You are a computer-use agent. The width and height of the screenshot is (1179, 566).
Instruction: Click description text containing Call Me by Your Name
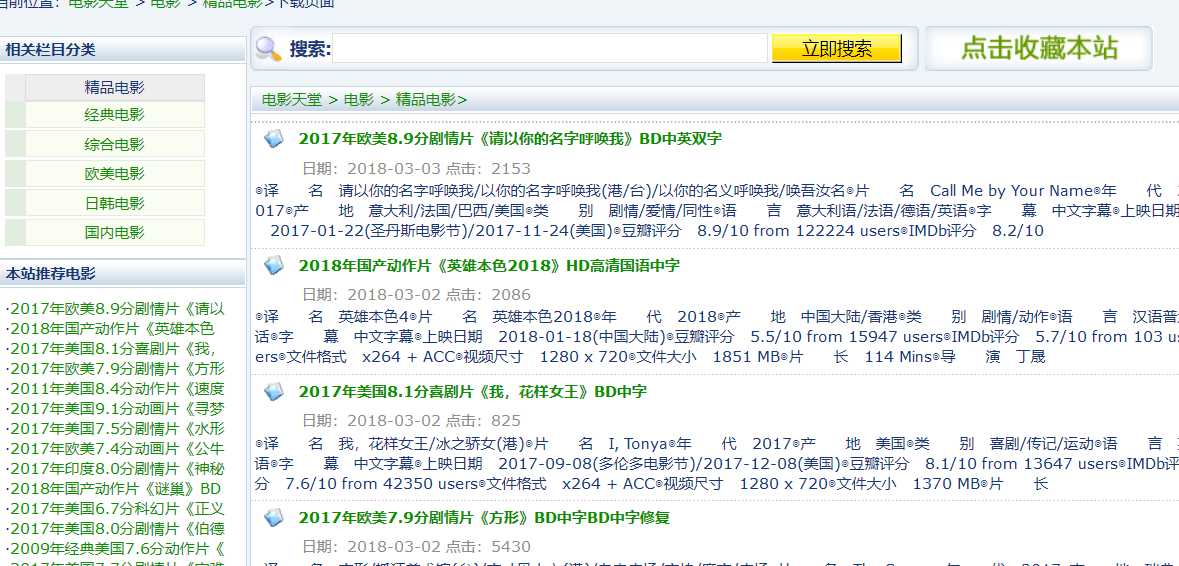(717, 210)
